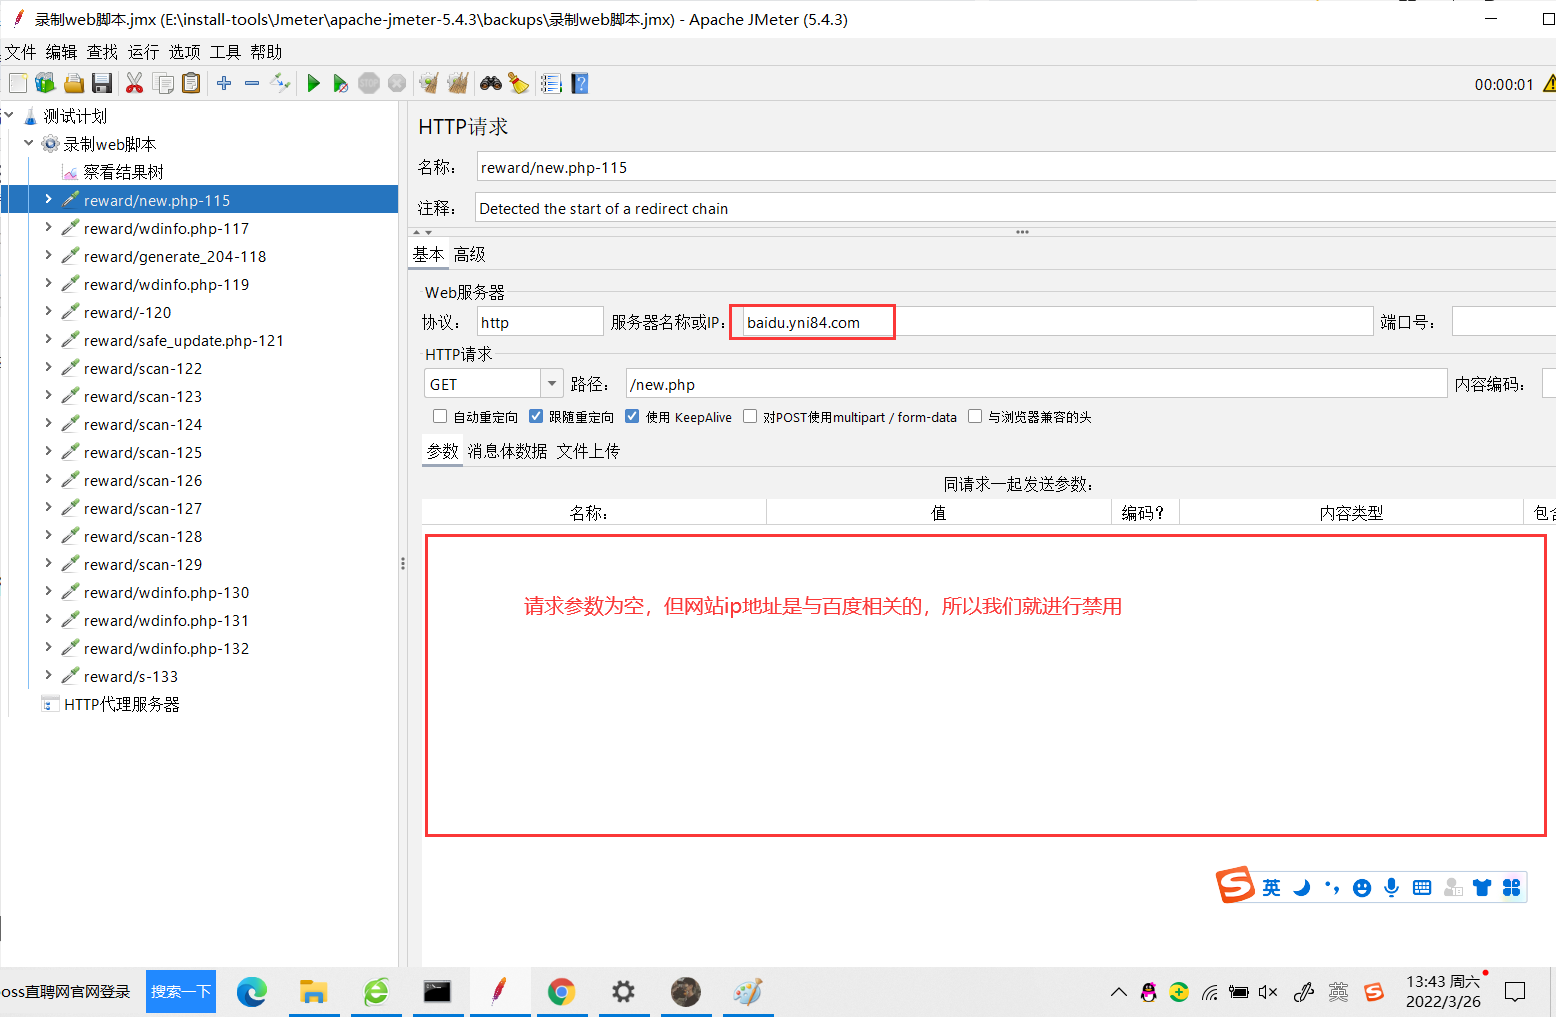Screen dimensions: 1556x1017
Task: Click the Open file folder icon
Action: [x=74, y=83]
